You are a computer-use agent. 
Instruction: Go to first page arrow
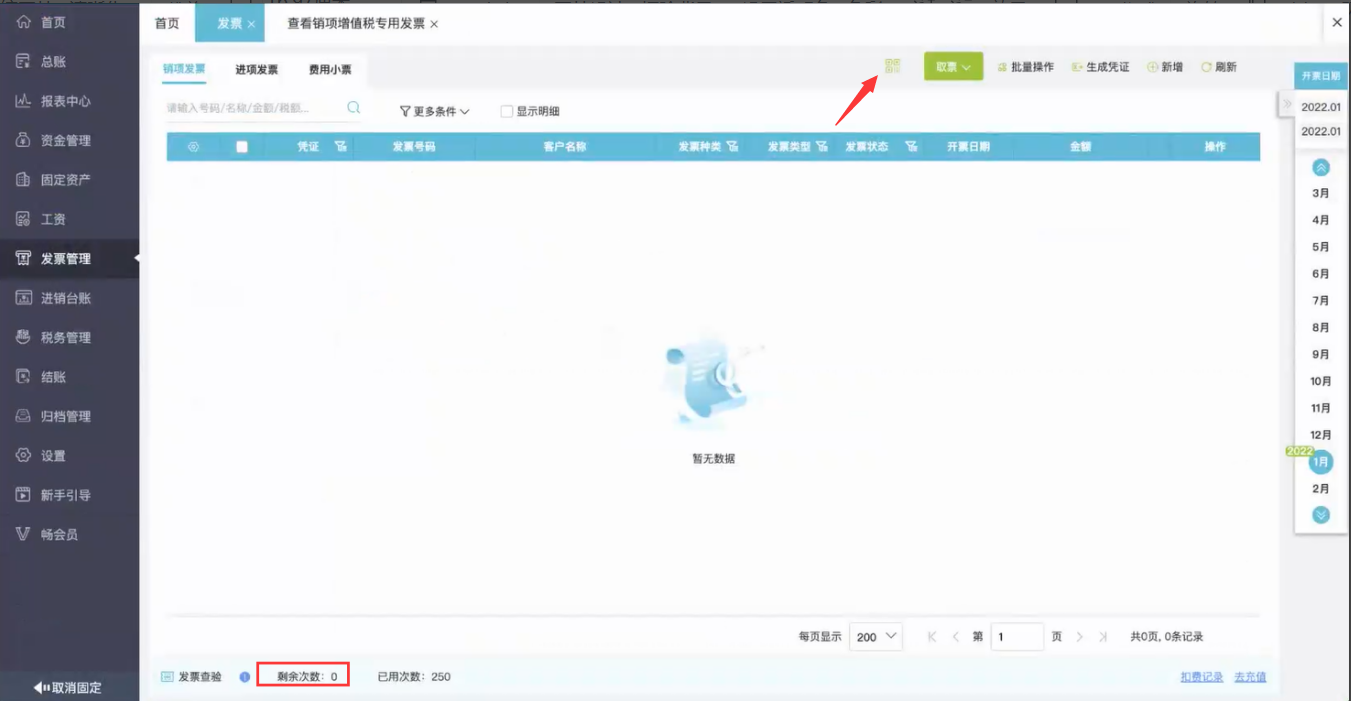(x=932, y=637)
